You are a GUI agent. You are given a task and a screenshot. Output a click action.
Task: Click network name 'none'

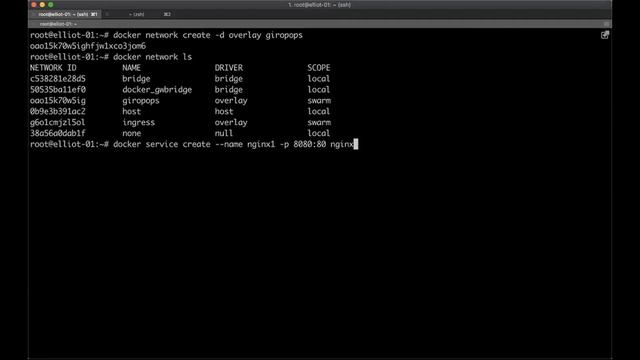(131, 133)
